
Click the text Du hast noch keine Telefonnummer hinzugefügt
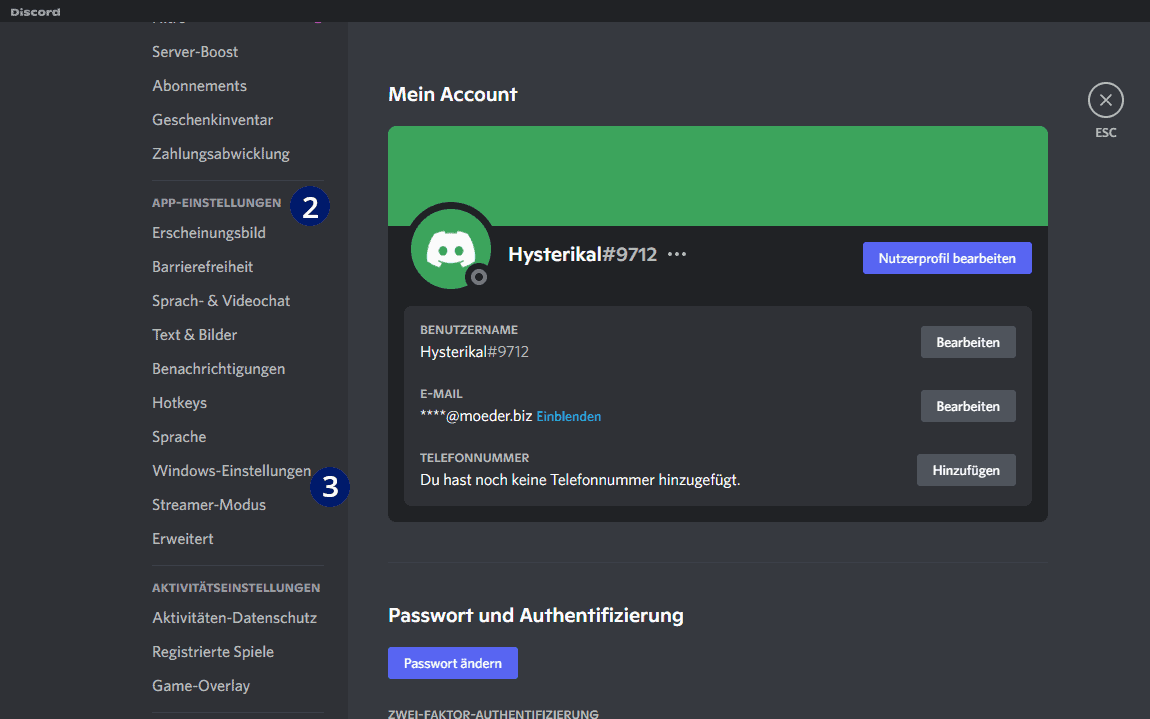(580, 481)
